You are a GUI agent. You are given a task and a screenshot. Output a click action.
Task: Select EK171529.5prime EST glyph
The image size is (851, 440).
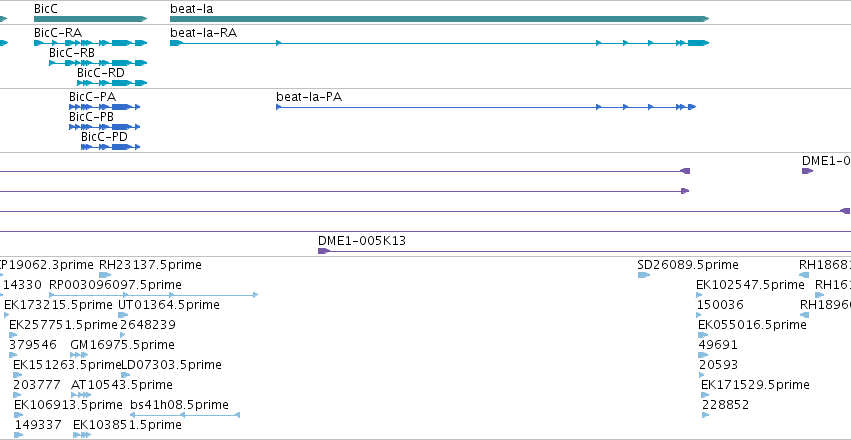point(705,396)
